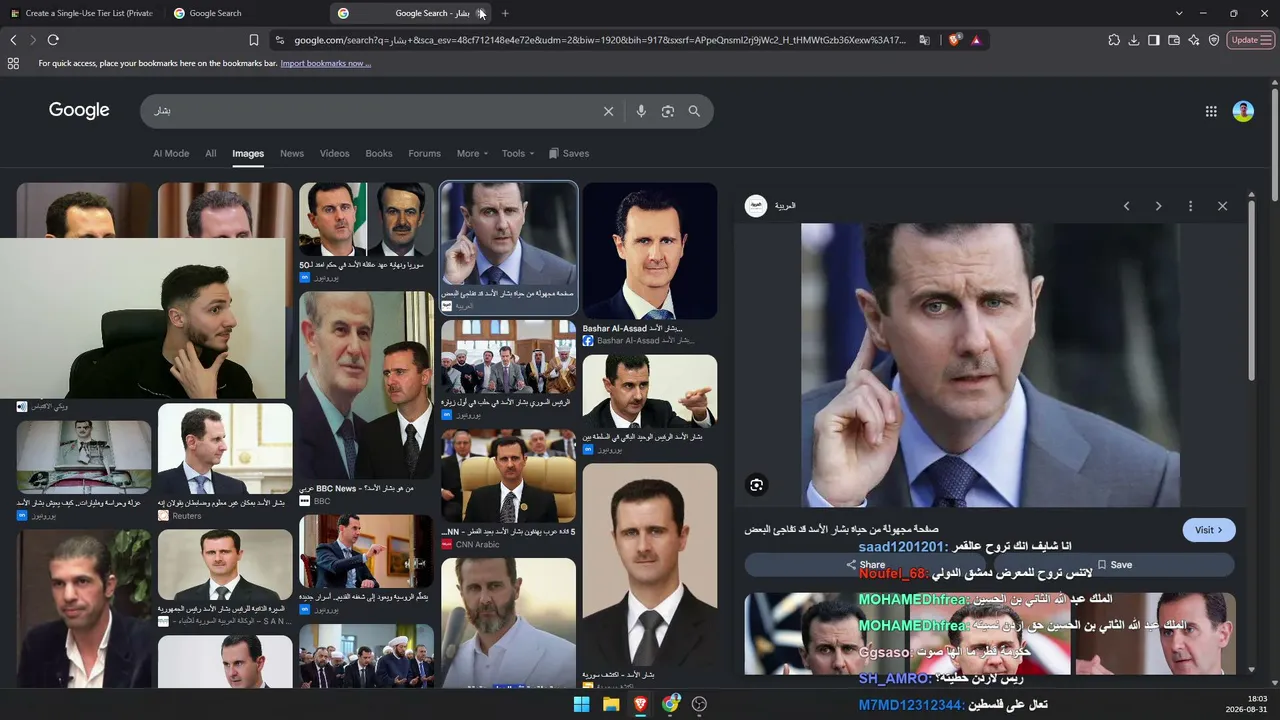Open Brave Rewards triangle icon
Viewport: 1280px width, 720px height.
pos(976,40)
